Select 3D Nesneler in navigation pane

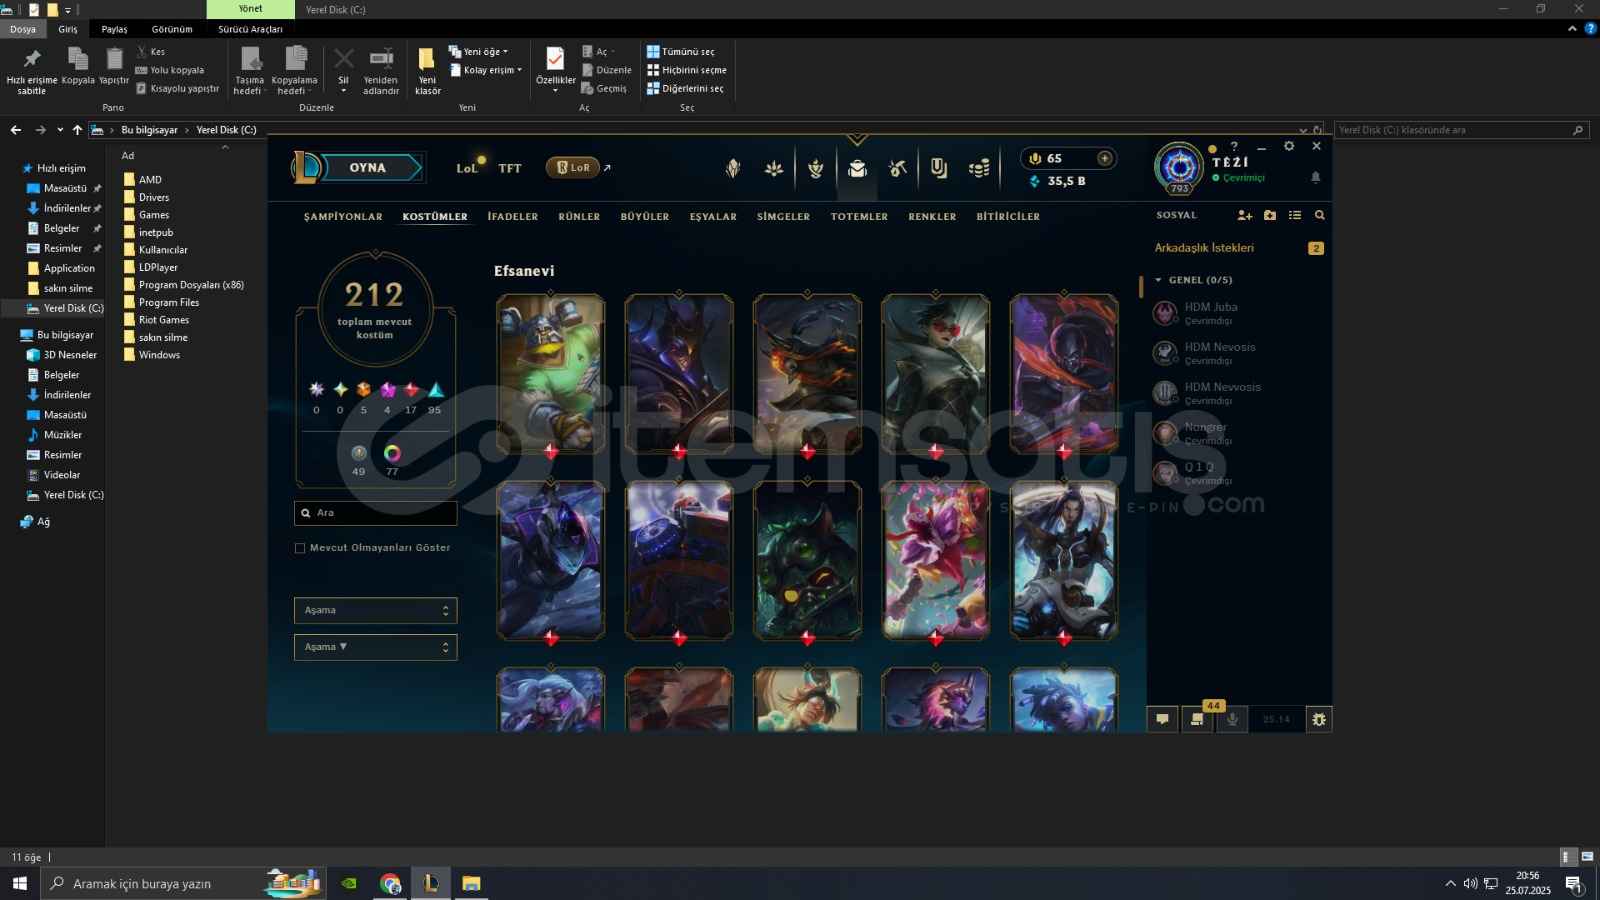tap(70, 355)
